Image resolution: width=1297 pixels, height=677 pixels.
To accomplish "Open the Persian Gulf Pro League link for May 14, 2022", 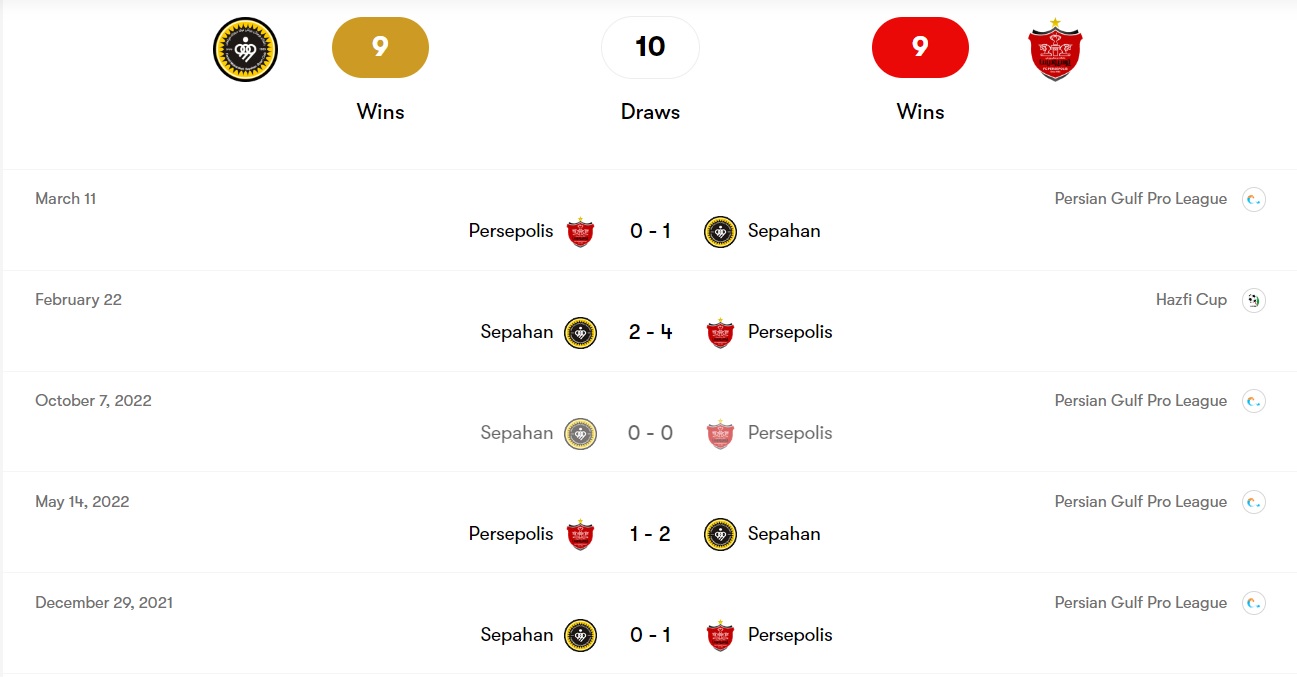I will (1140, 502).
